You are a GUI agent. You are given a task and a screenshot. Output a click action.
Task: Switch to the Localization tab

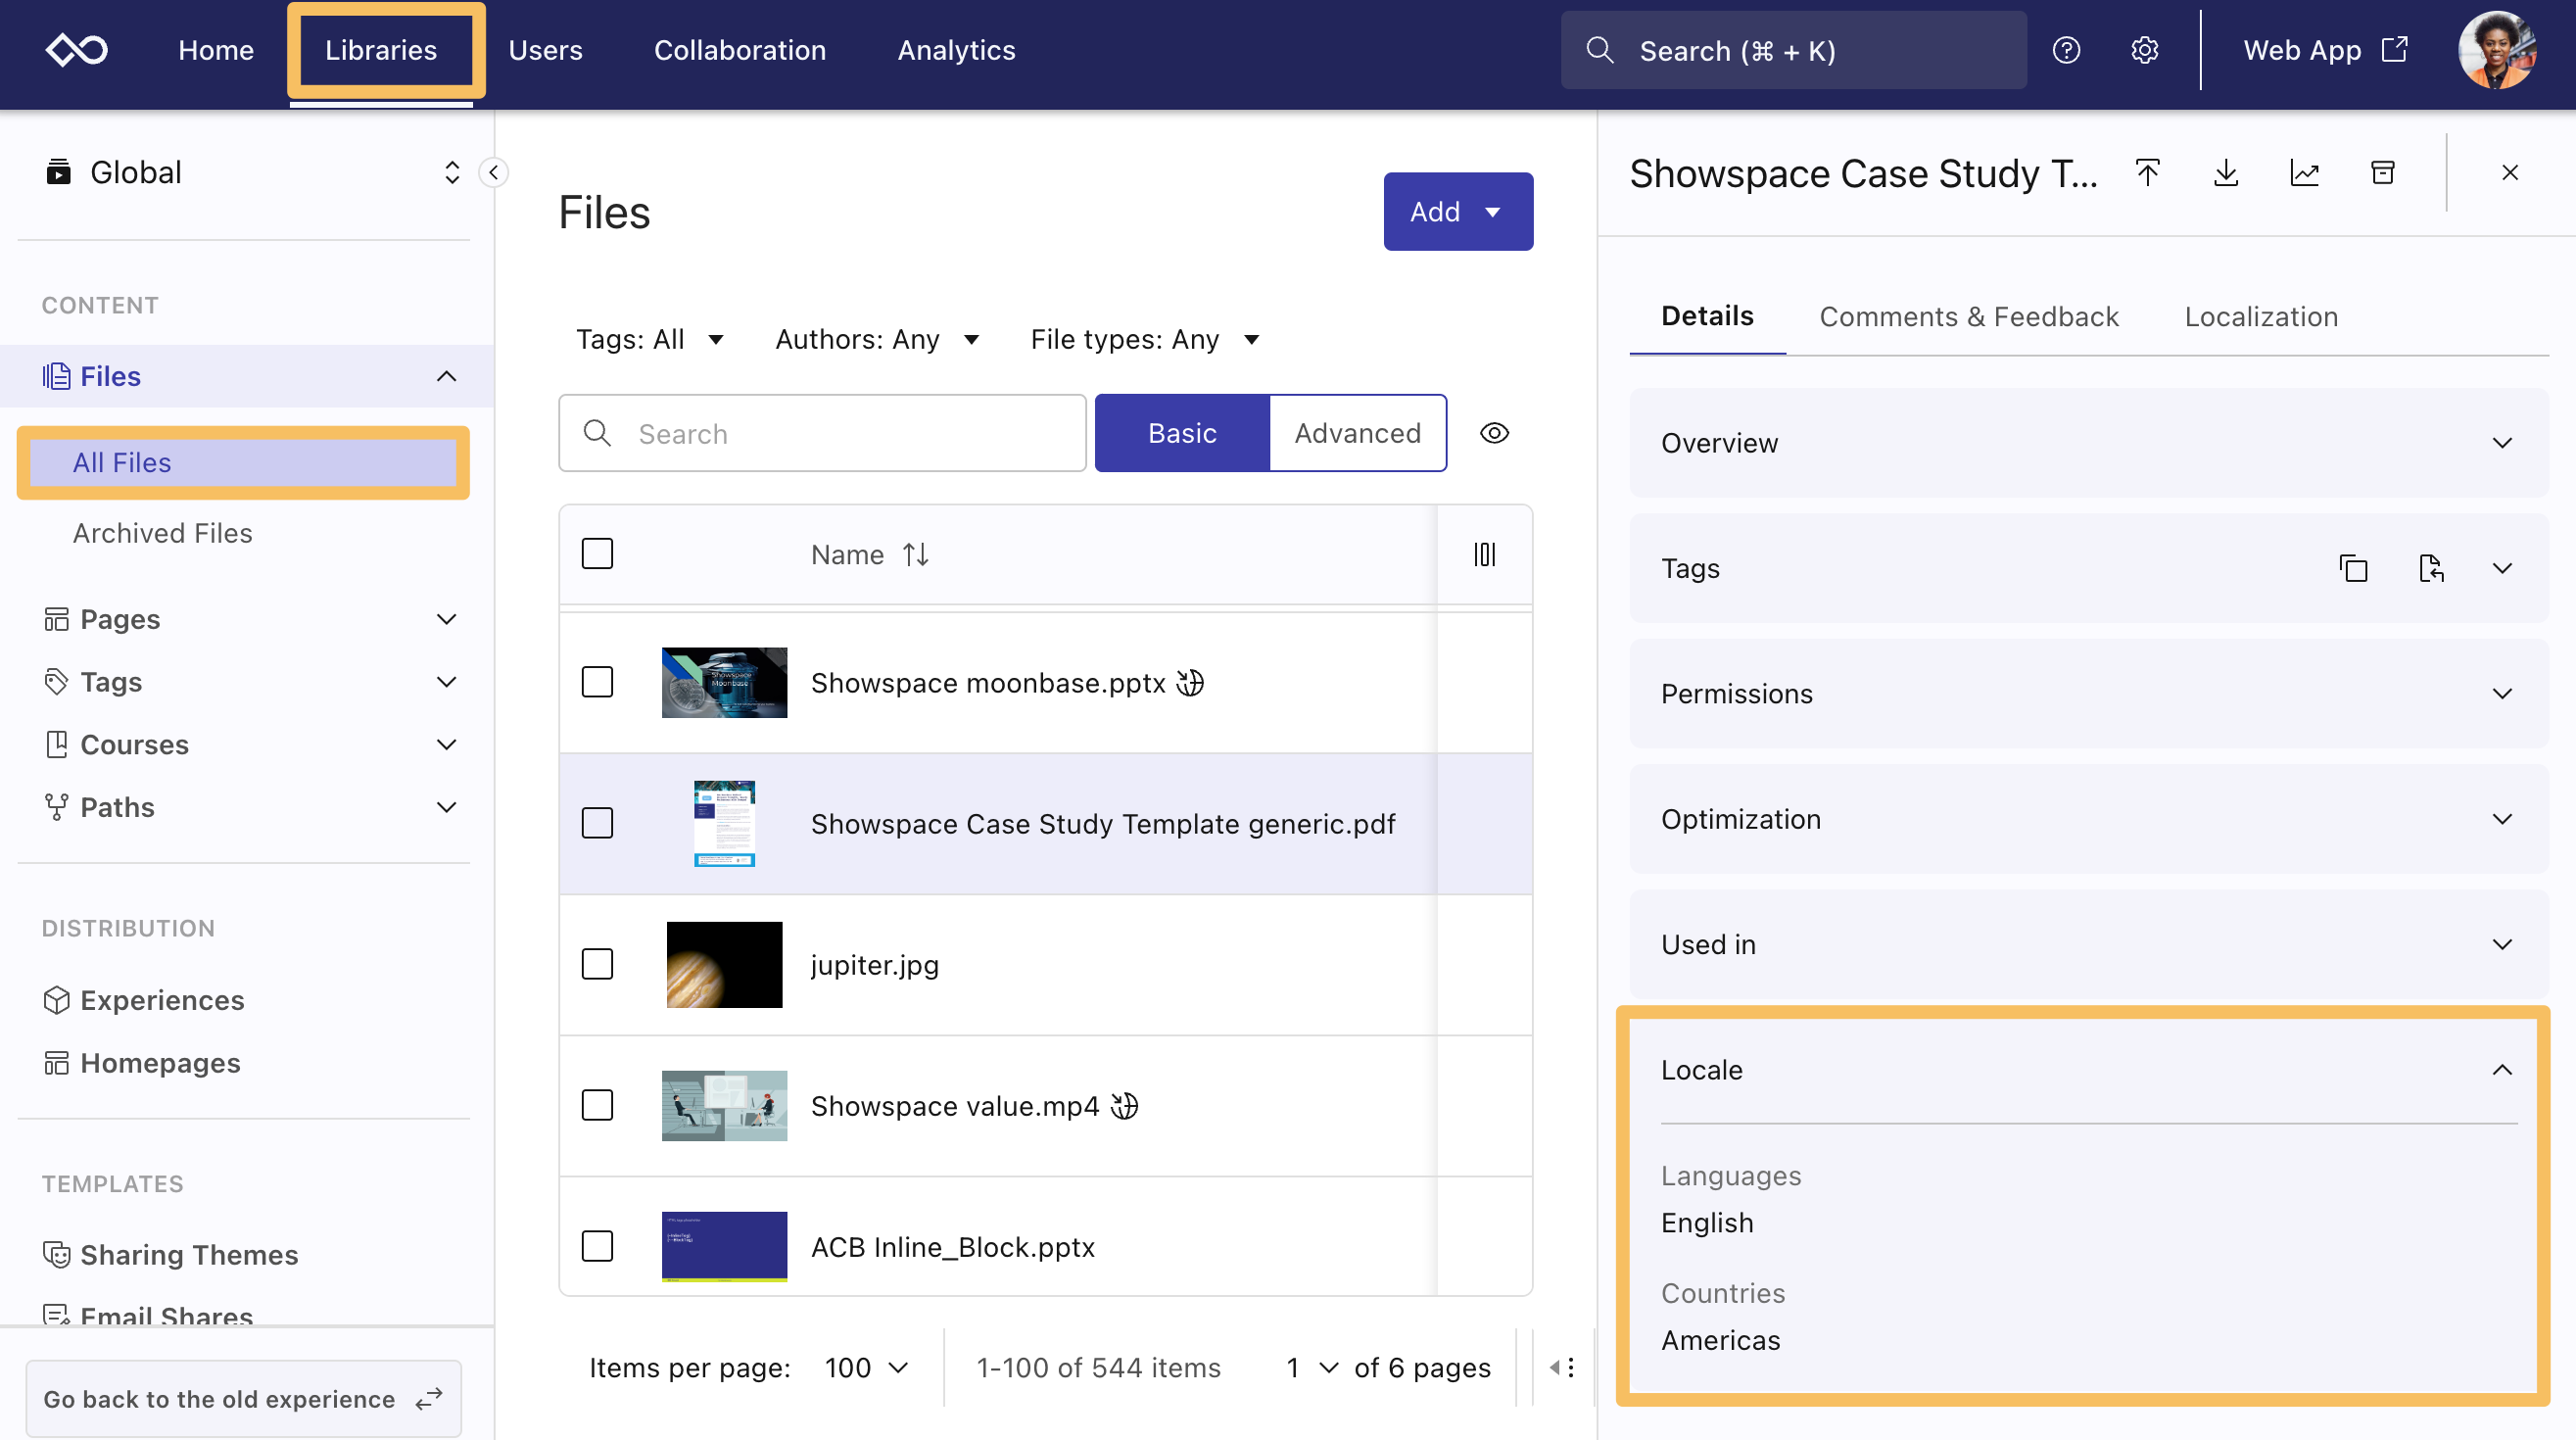pos(2260,317)
